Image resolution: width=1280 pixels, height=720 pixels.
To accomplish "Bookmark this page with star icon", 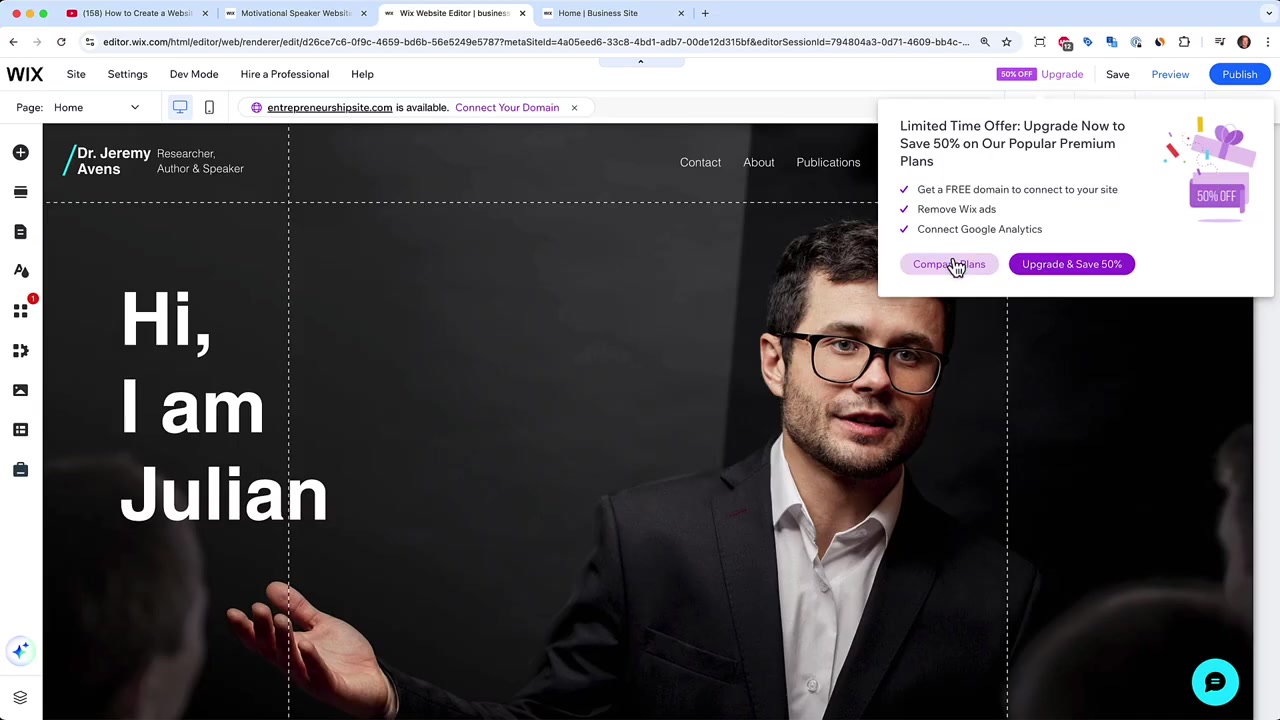I will click(1007, 42).
